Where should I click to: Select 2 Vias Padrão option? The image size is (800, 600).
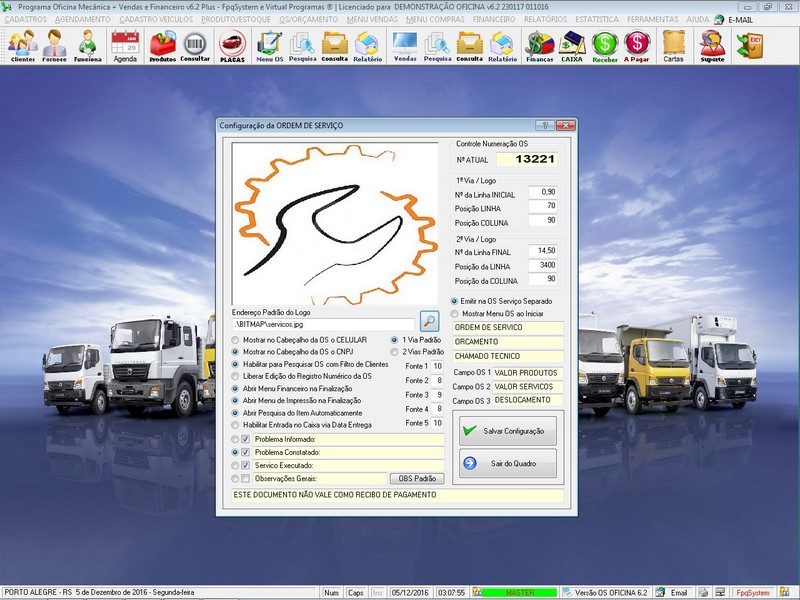tap(394, 352)
